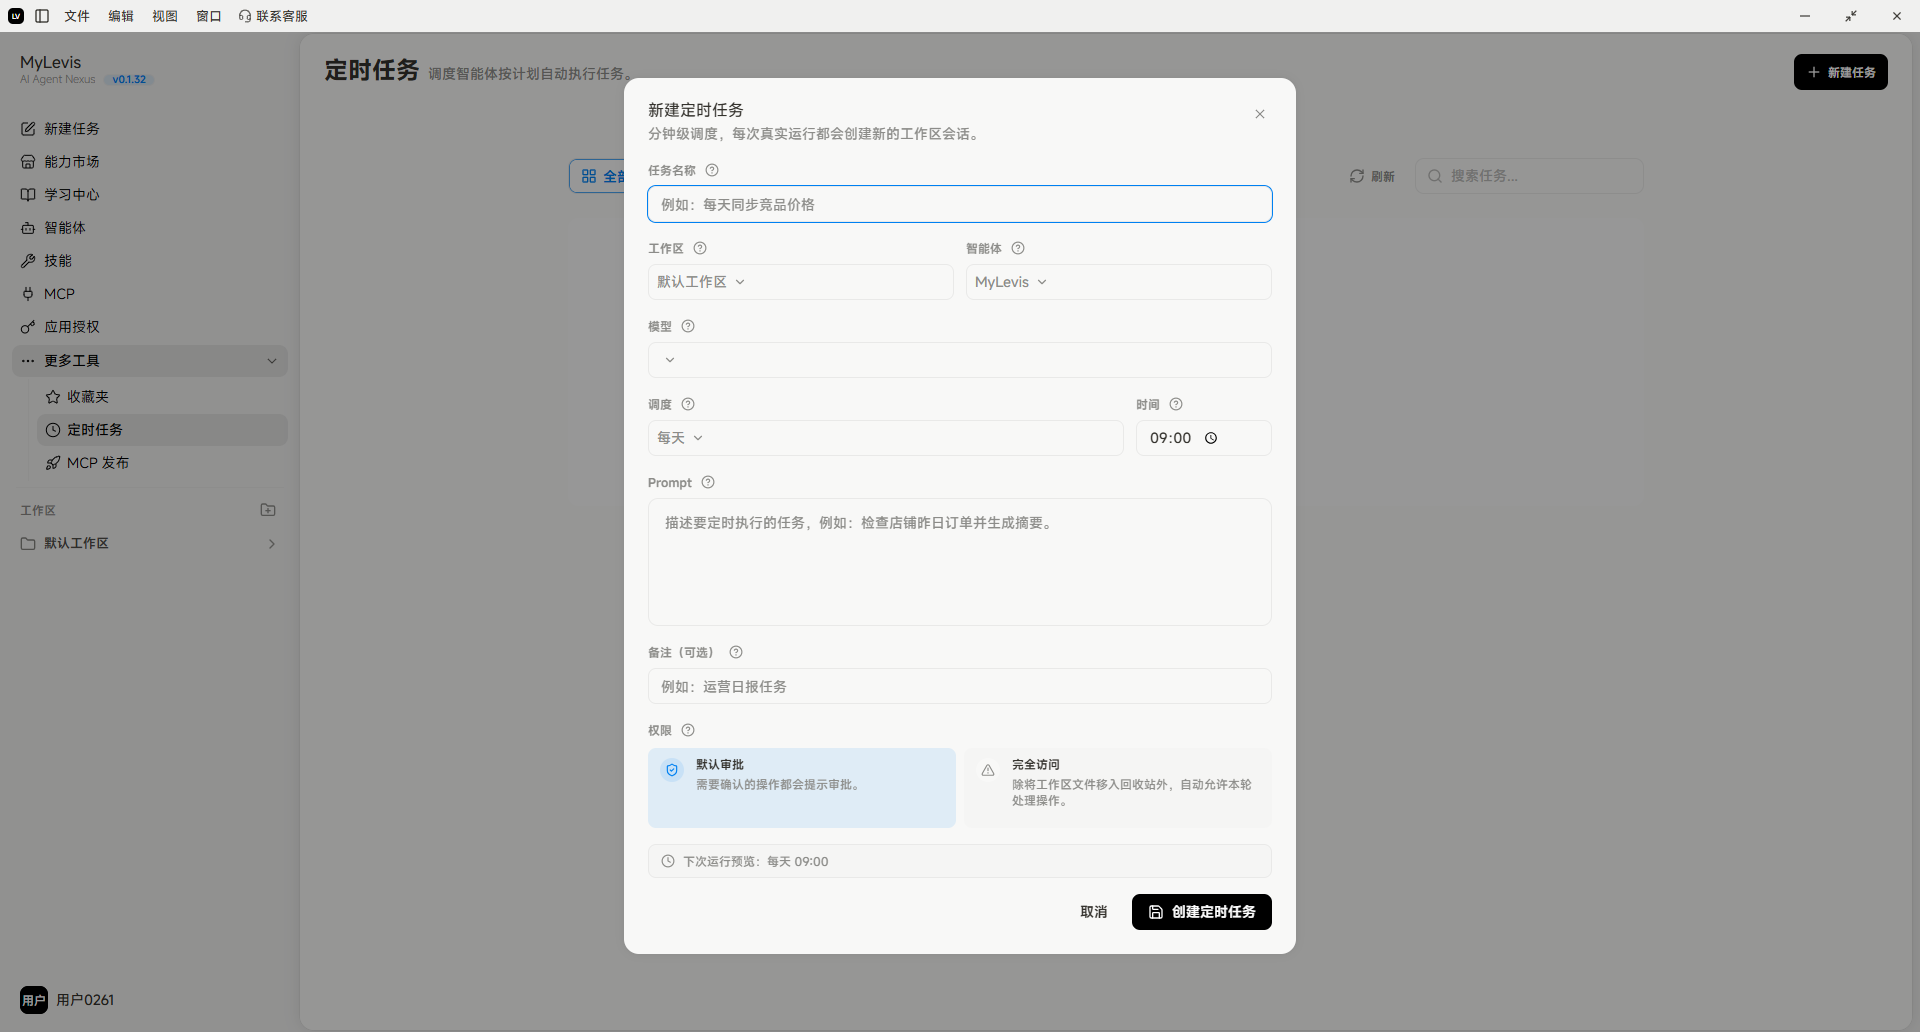
Task: Open the empty 模型 dropdown
Action: click(x=960, y=360)
